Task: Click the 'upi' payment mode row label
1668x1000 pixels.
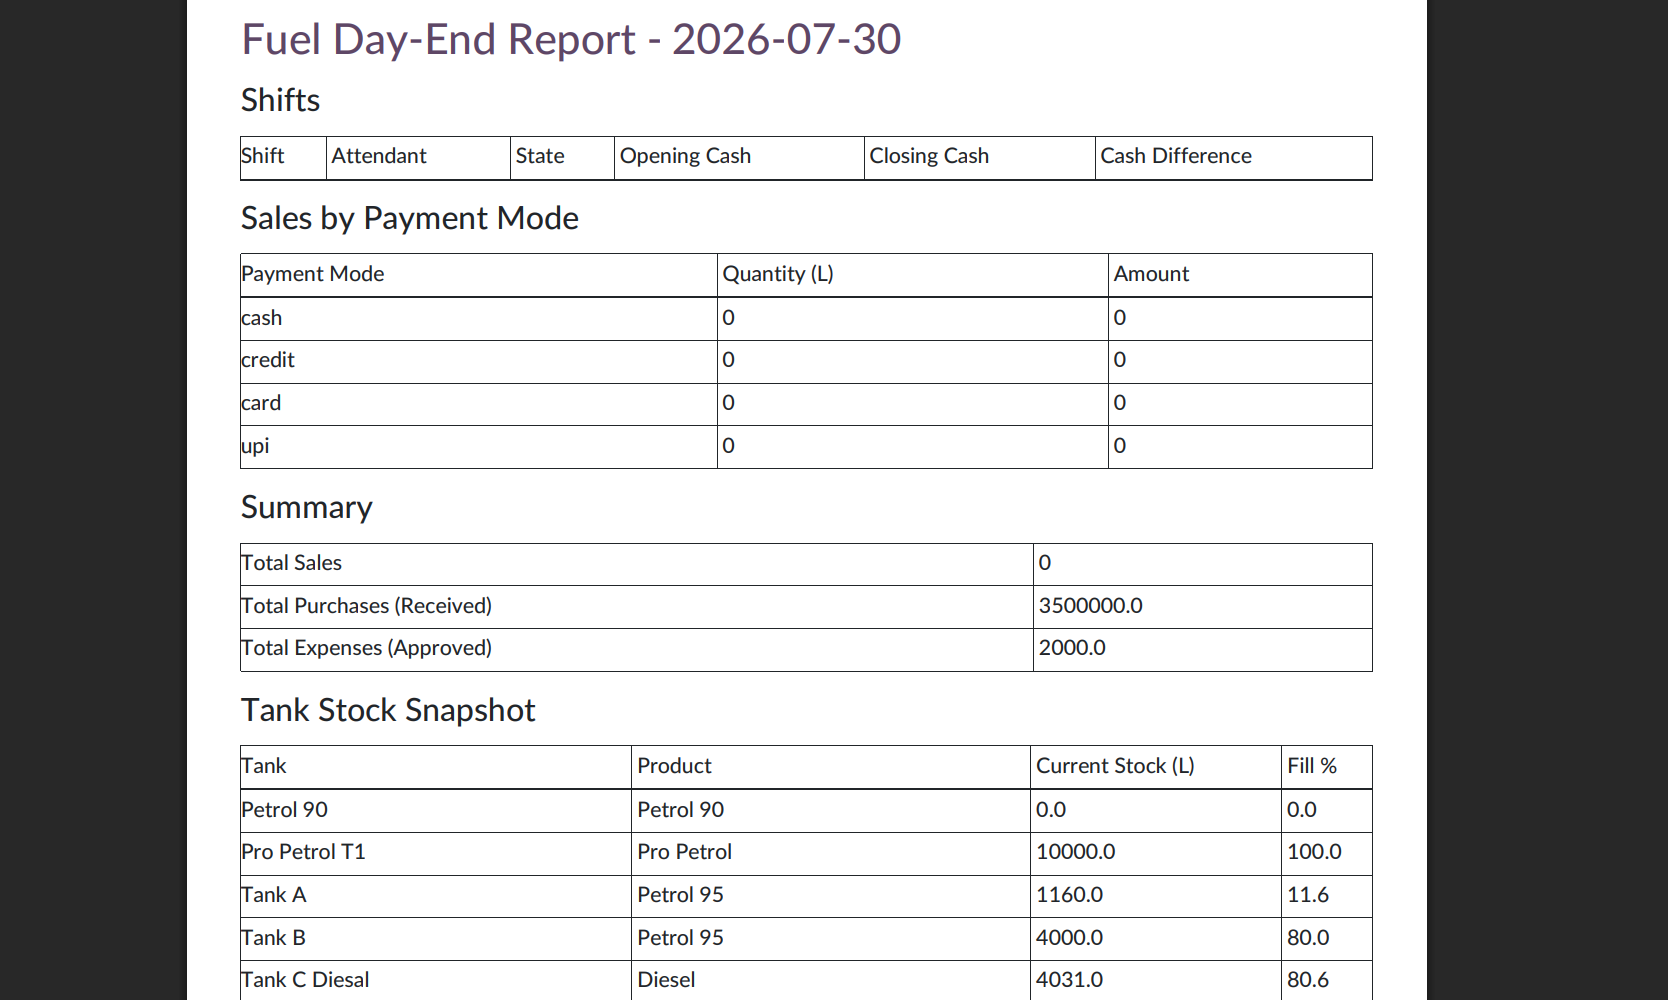Action: pos(255,446)
